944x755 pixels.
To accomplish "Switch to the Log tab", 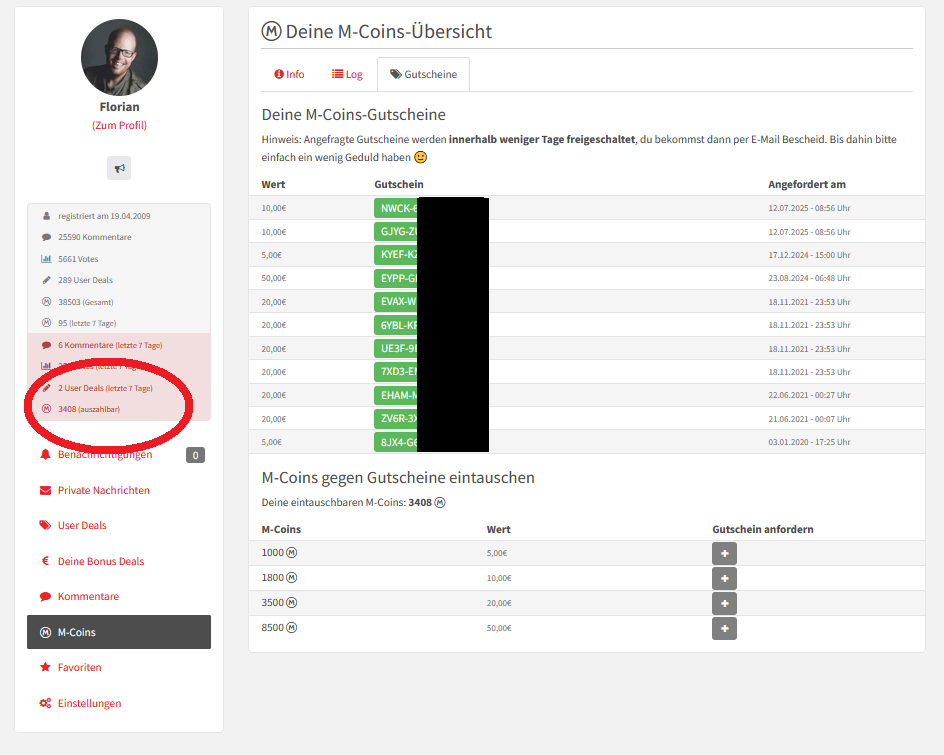I will pos(347,75).
